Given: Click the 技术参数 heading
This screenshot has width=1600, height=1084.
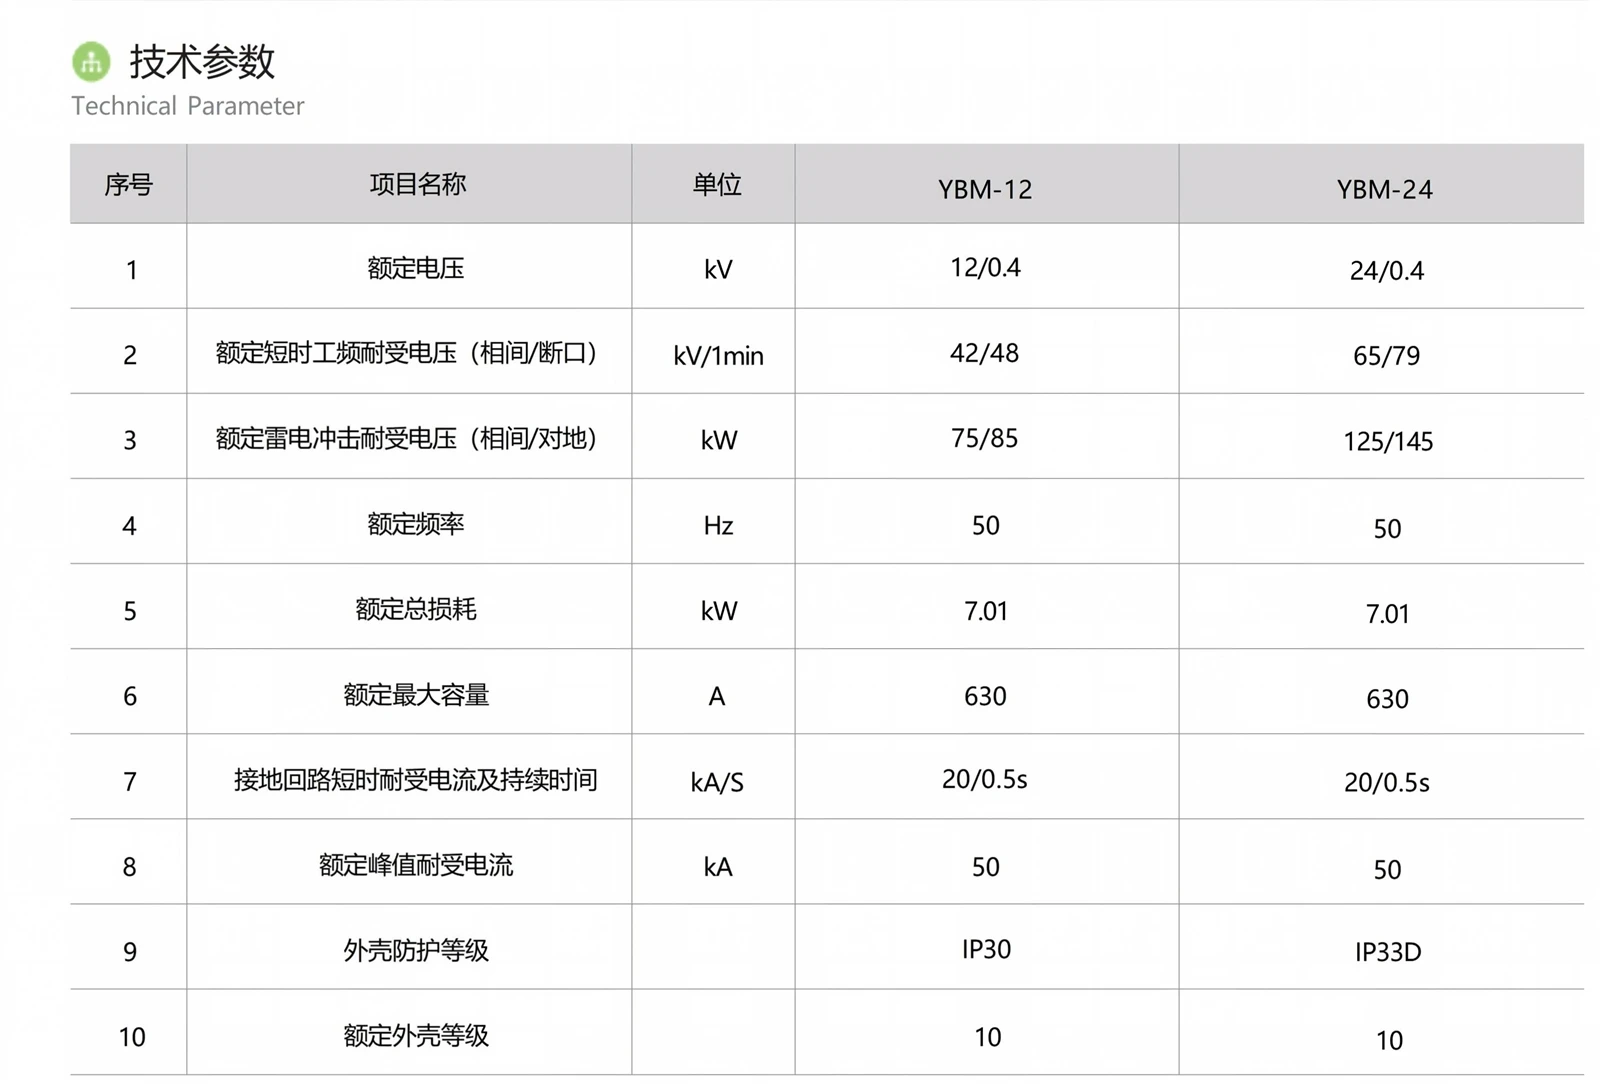Looking at the screenshot, I should pos(202,62).
